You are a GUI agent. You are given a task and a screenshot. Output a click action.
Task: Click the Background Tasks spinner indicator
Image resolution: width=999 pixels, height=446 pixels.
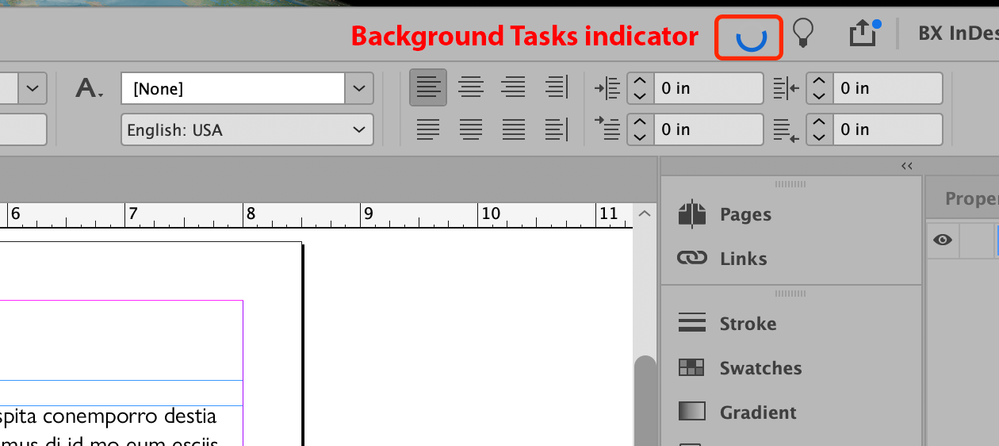pos(749,38)
